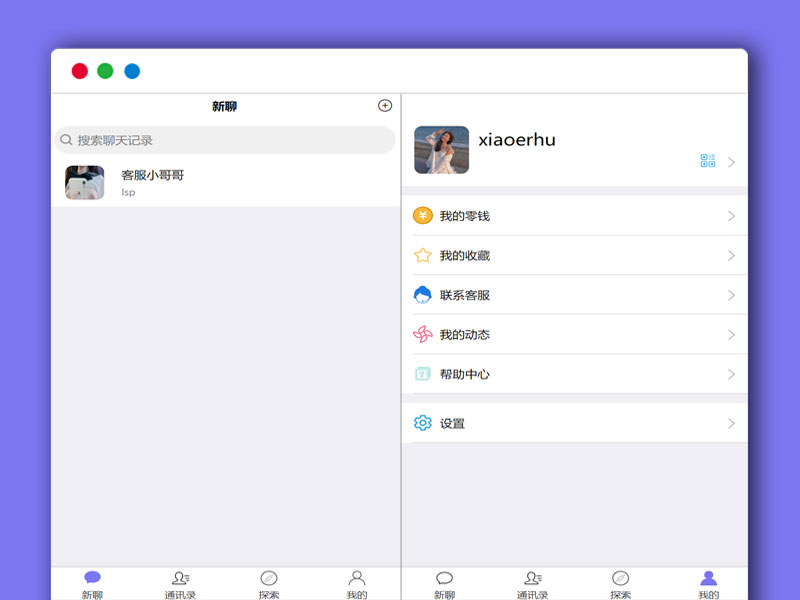The image size is (800, 600).
Task: Click the magnifier icon in the search bar
Action: [x=66, y=140]
